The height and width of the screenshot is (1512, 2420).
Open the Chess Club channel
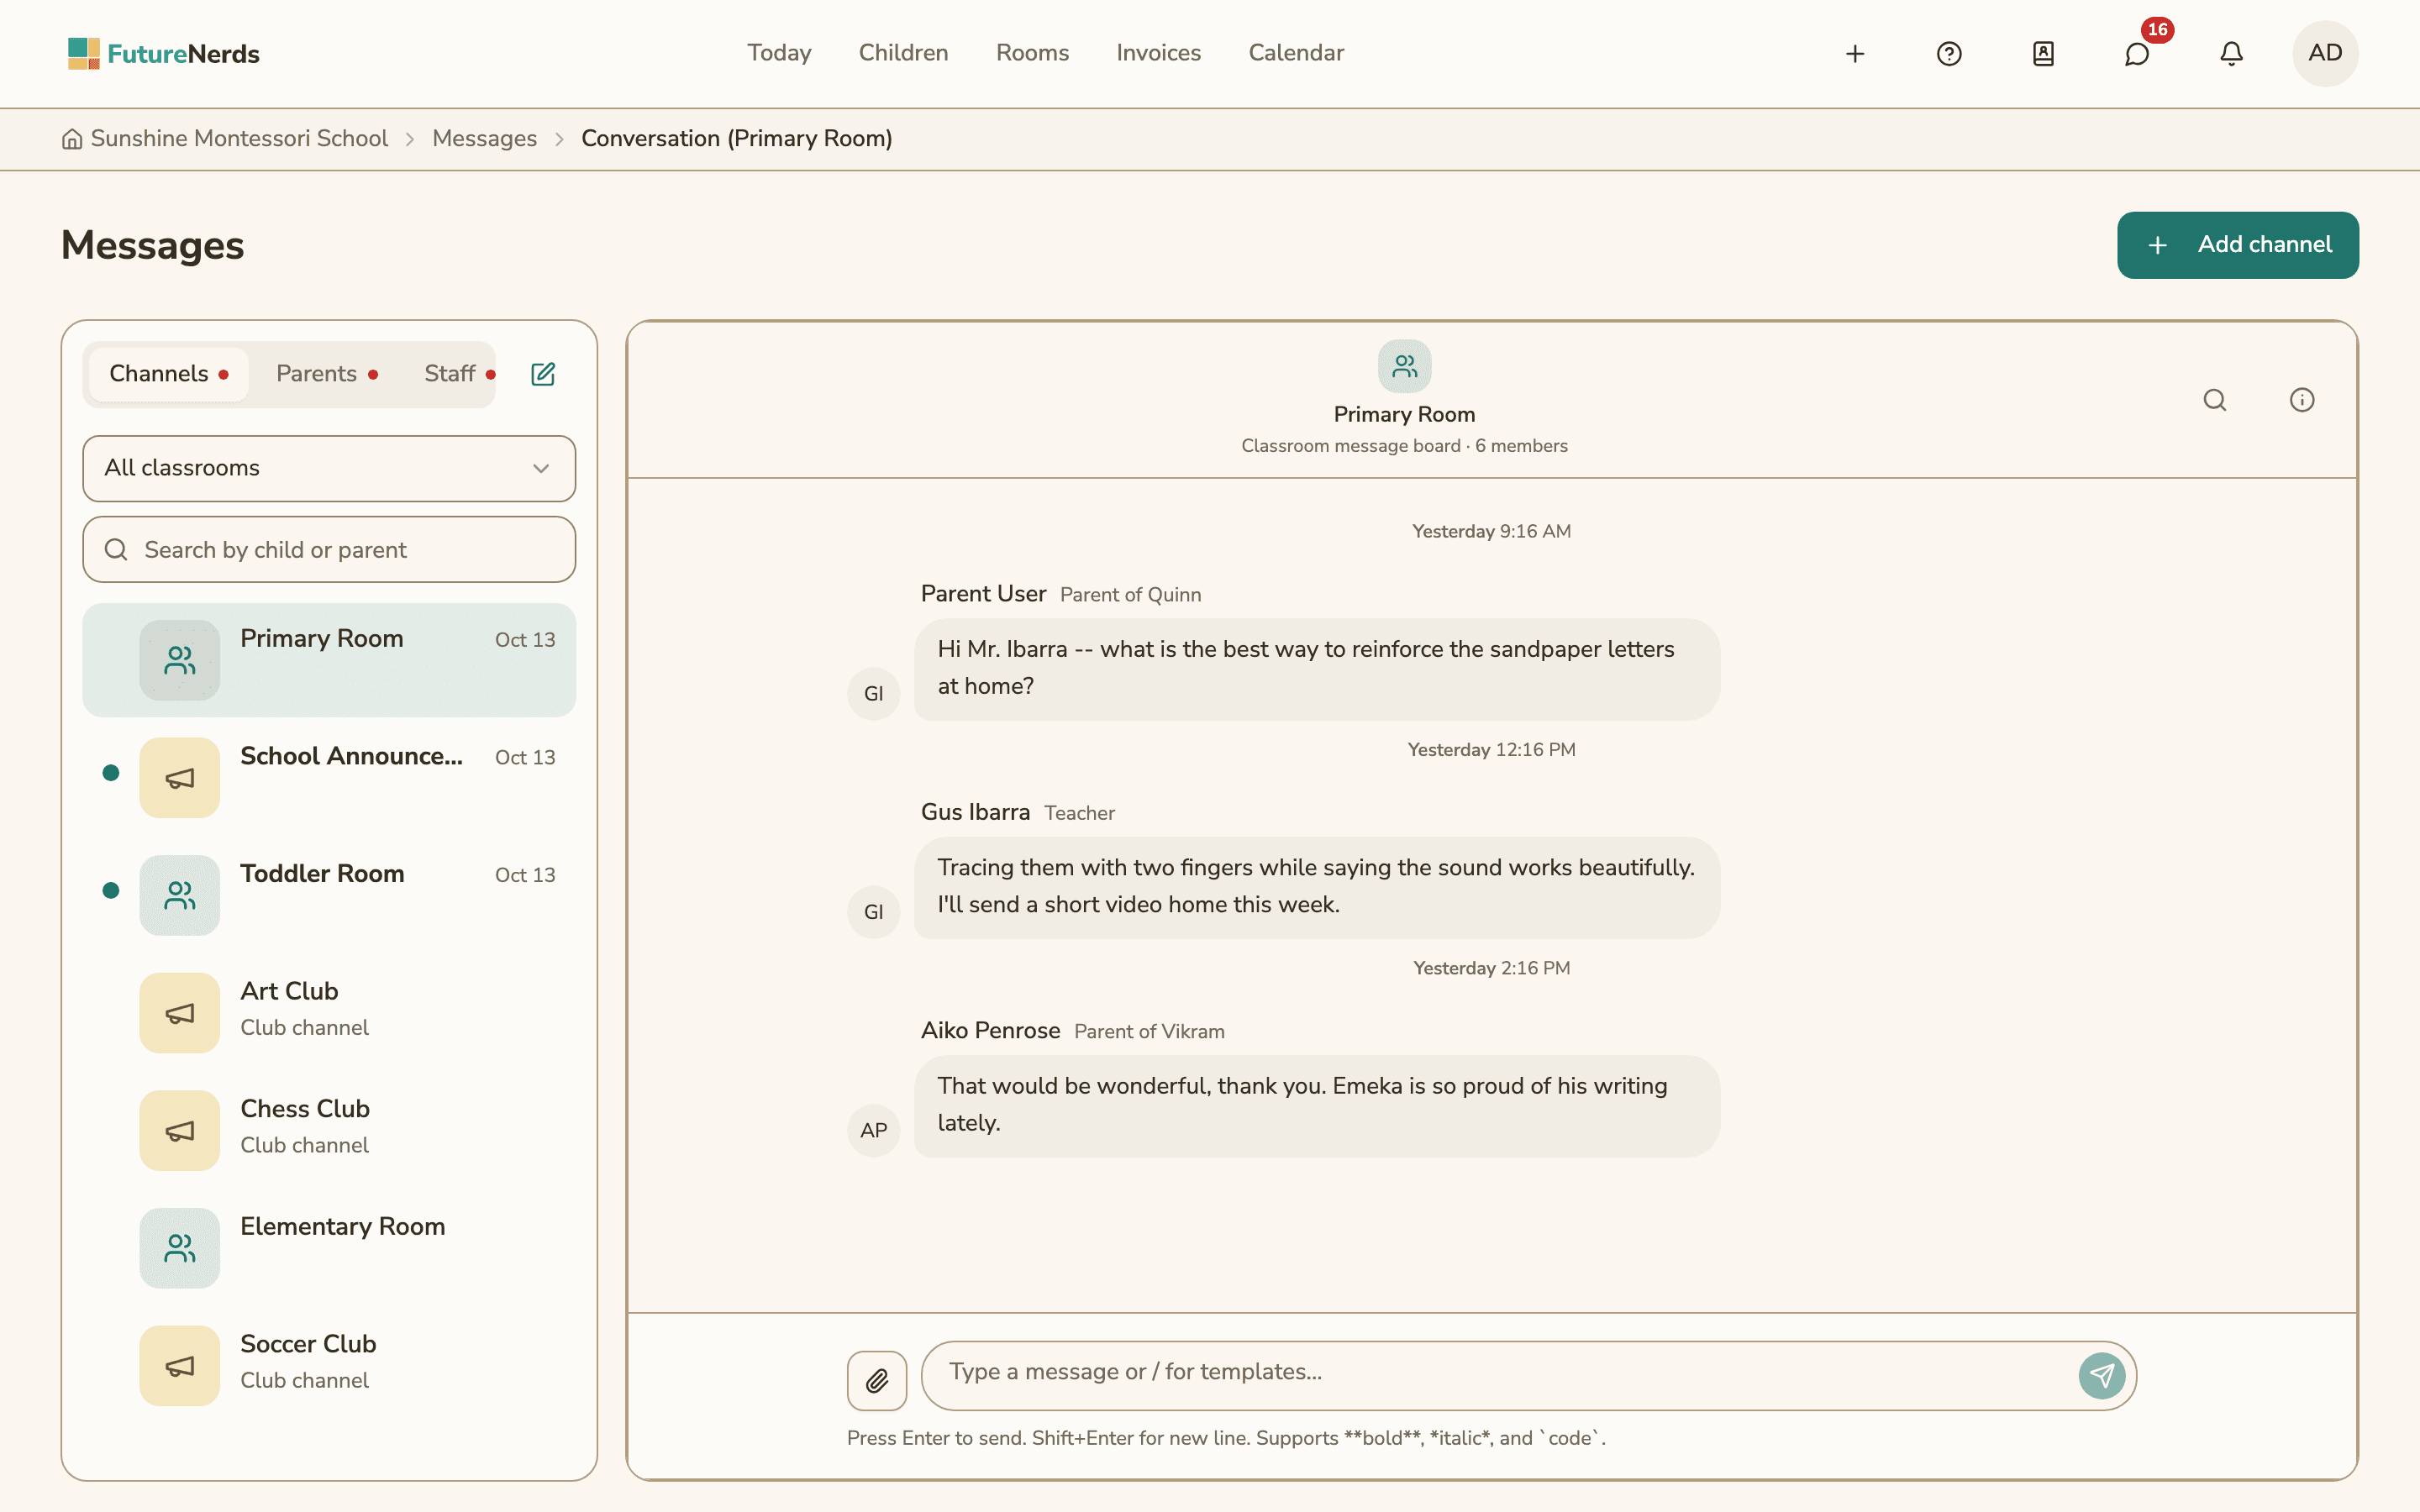[x=329, y=1131]
